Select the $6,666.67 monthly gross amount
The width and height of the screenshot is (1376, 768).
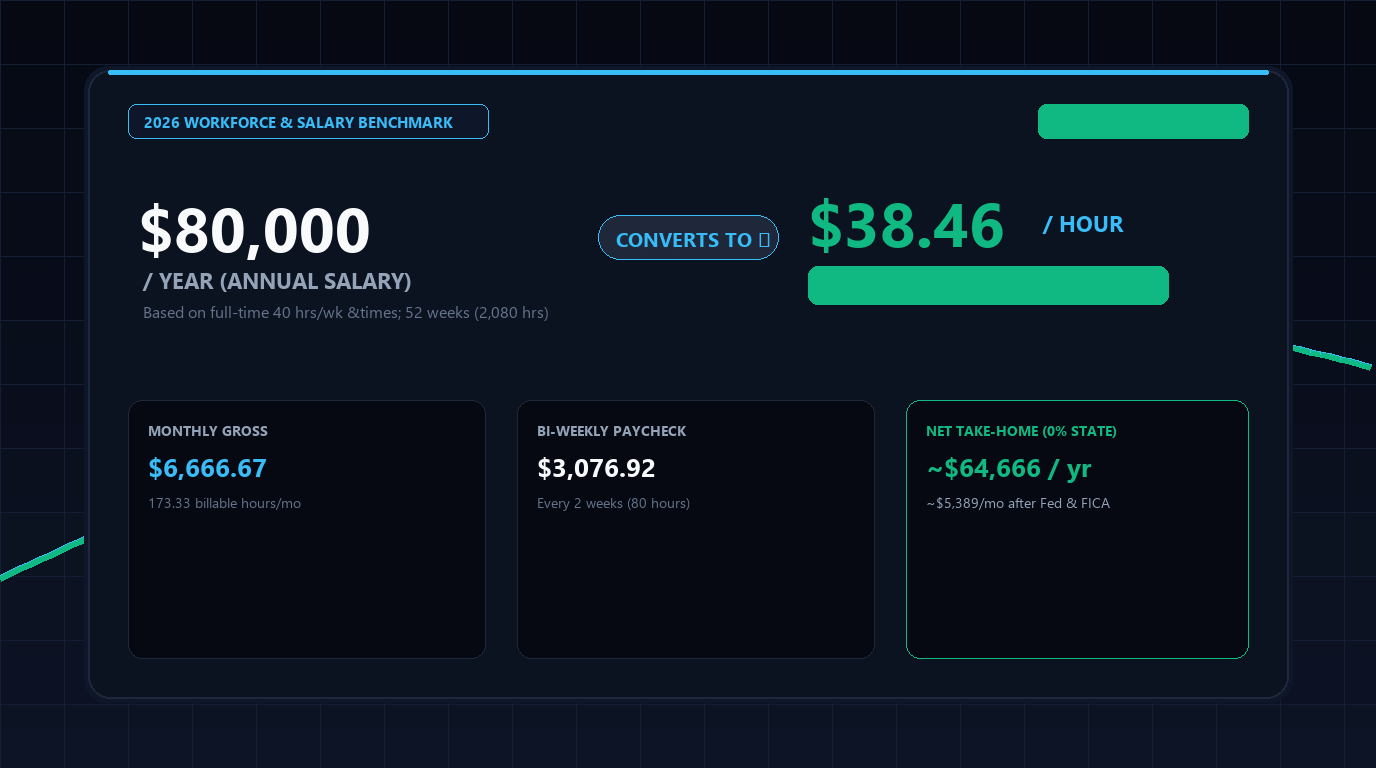coord(207,468)
